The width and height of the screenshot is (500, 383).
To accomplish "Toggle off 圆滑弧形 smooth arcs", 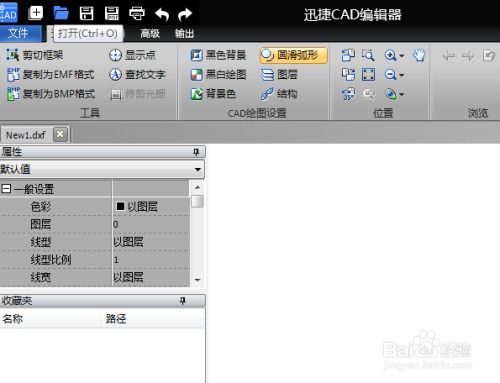I will tap(293, 55).
